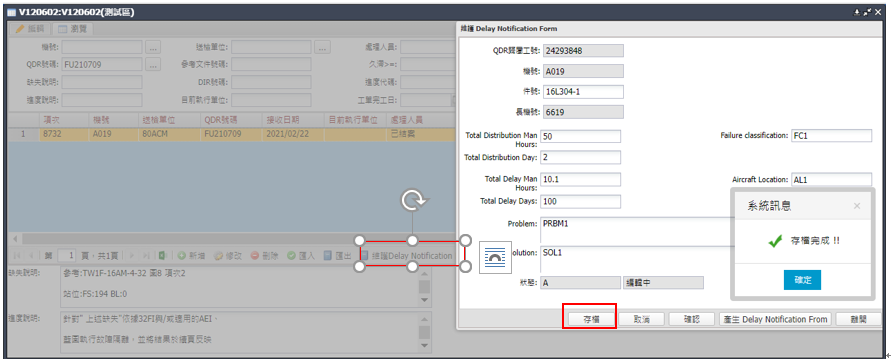Image resolution: width=891 pixels, height=364 pixels.
Task: Click the 新增 add toolbar button
Action: [x=190, y=256]
